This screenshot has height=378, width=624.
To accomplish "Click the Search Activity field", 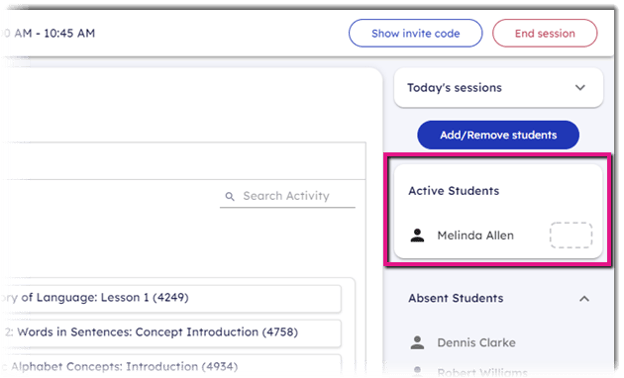I will coord(287,196).
